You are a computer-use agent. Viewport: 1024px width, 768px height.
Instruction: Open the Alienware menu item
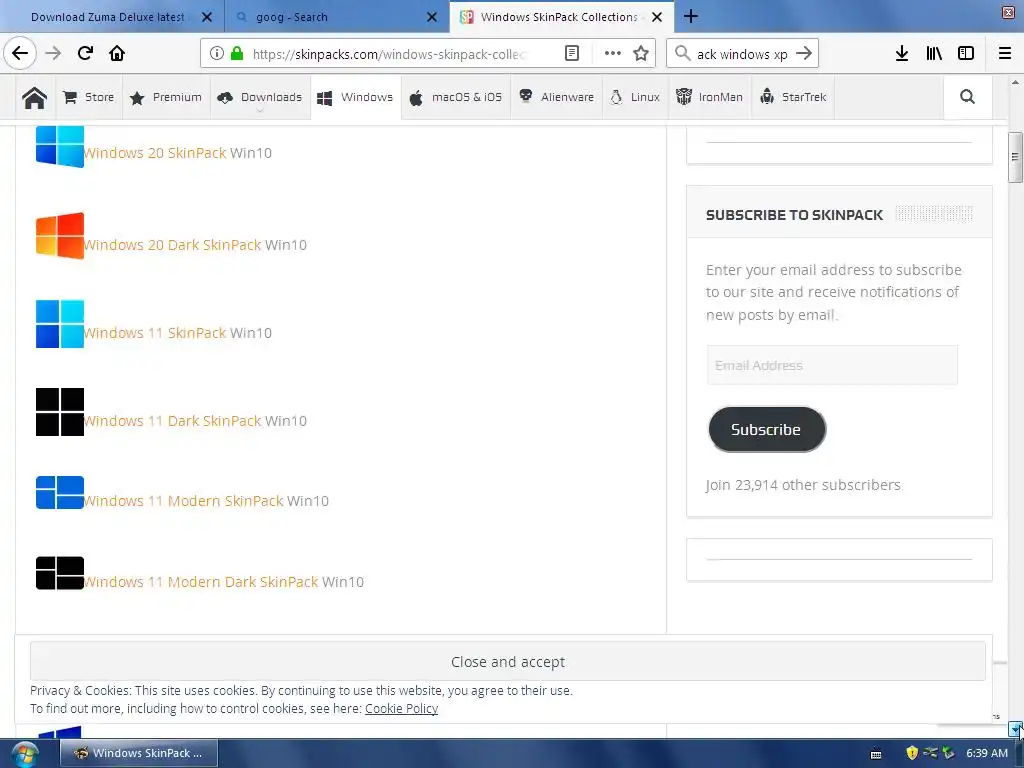(x=556, y=97)
